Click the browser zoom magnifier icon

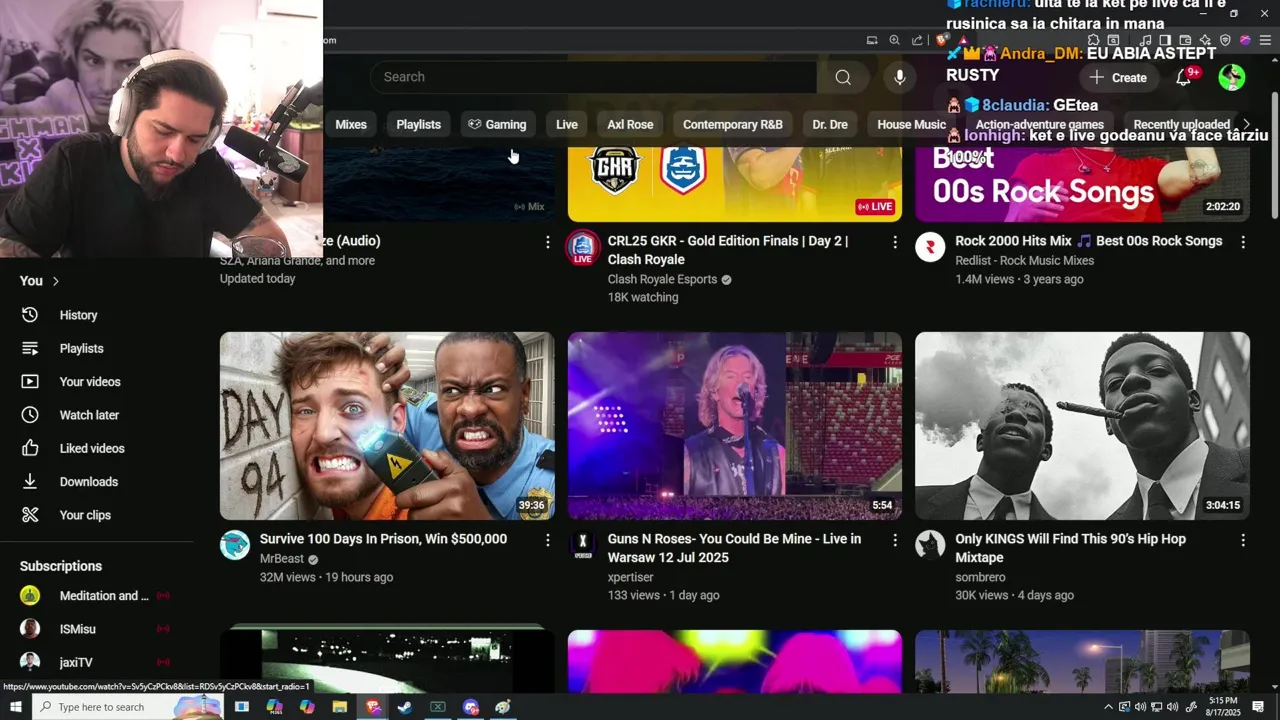click(x=894, y=40)
